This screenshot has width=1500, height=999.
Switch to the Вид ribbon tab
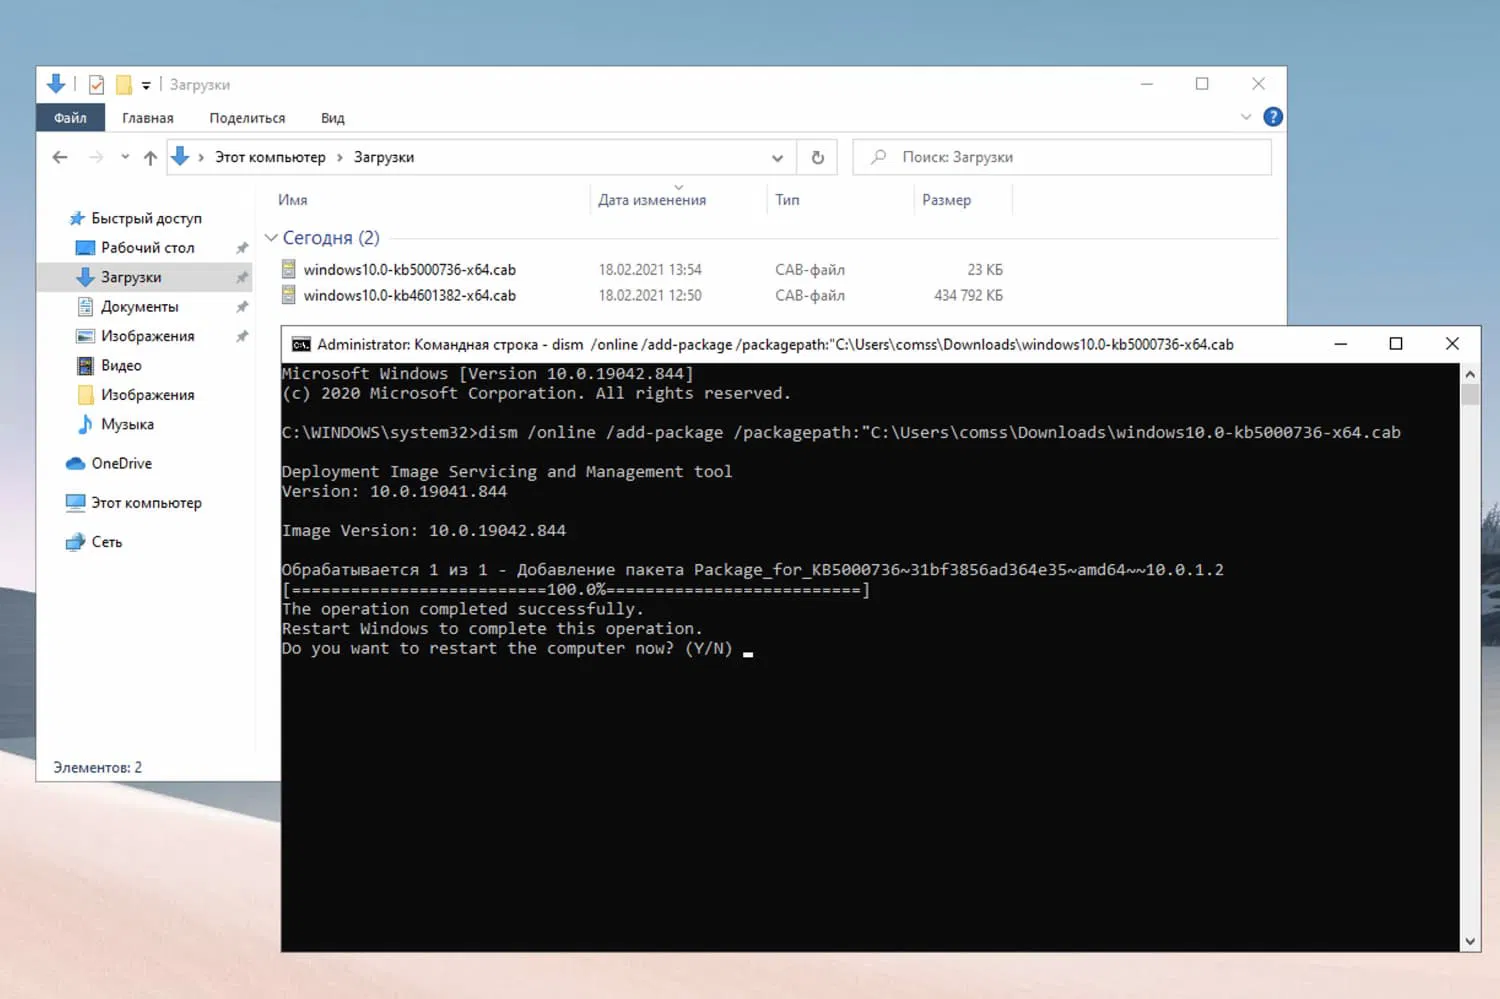333,118
